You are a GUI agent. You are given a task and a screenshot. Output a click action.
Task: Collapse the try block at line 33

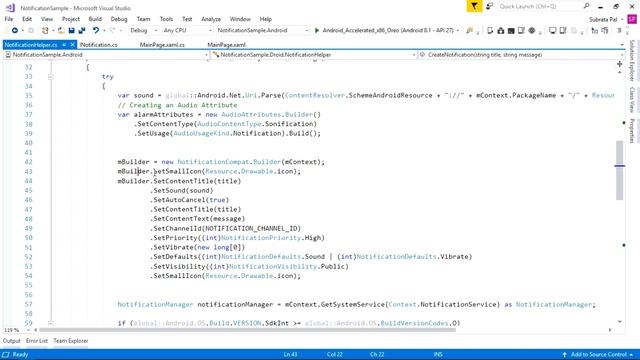coord(50,77)
